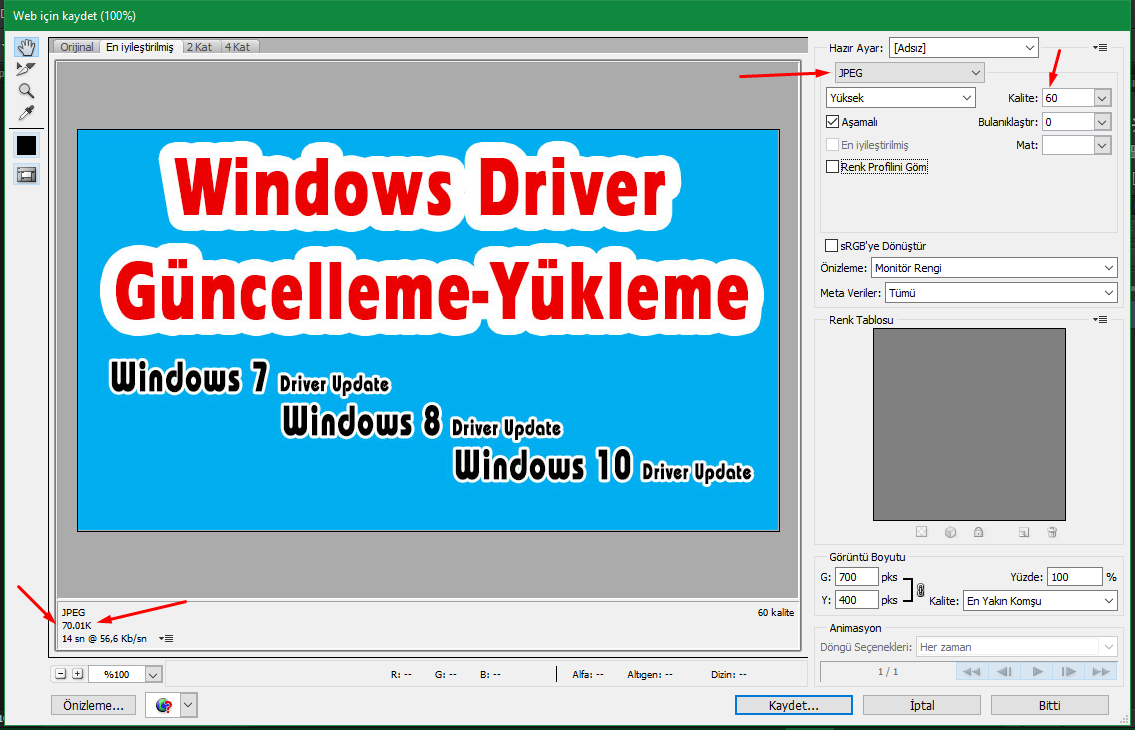Click the "14 sn @ 56,6 Kb/sn" text
This screenshot has height=730, width=1135.
[104, 638]
